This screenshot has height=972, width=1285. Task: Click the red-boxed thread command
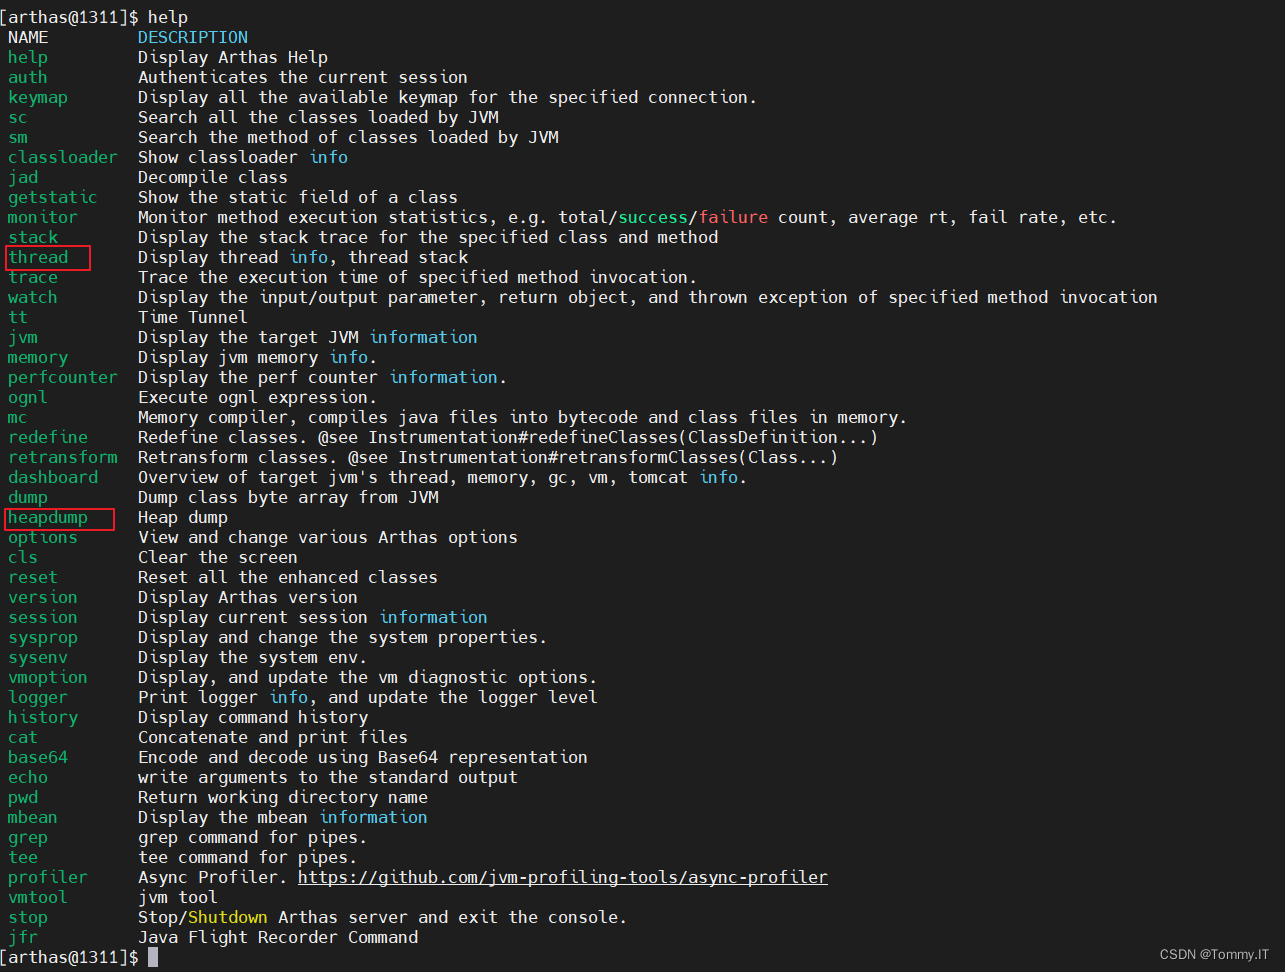pyautogui.click(x=38, y=257)
